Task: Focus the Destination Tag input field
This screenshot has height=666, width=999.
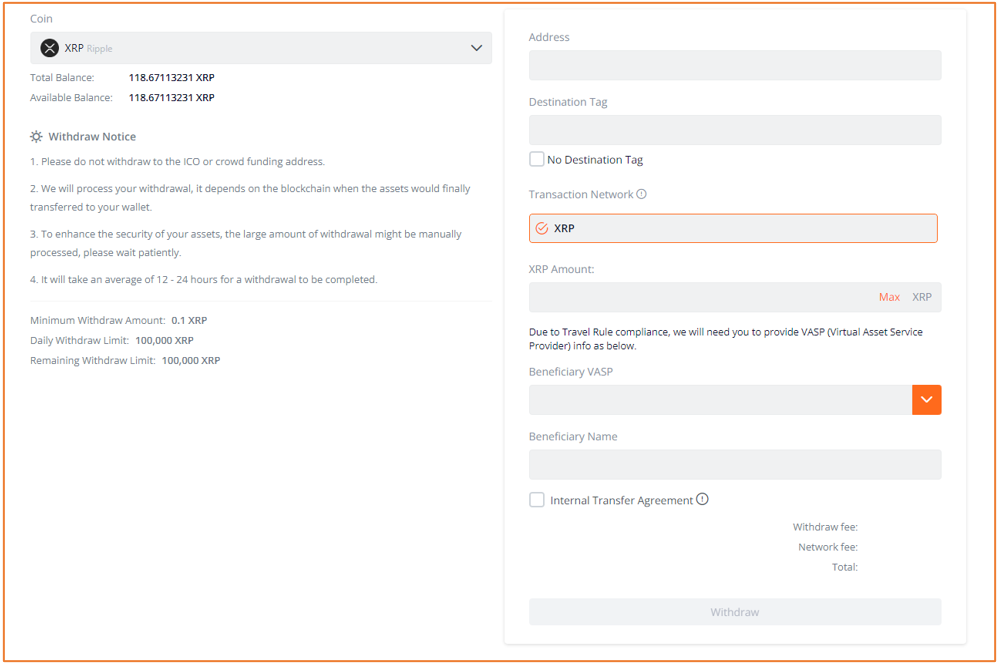Action: [735, 130]
